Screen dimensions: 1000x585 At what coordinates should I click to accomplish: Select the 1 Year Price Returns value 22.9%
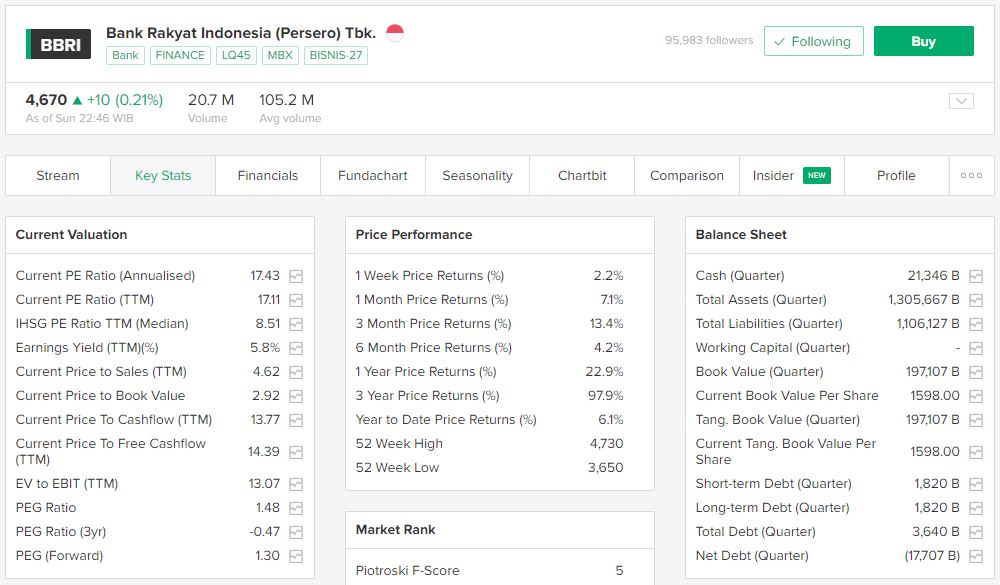(604, 372)
